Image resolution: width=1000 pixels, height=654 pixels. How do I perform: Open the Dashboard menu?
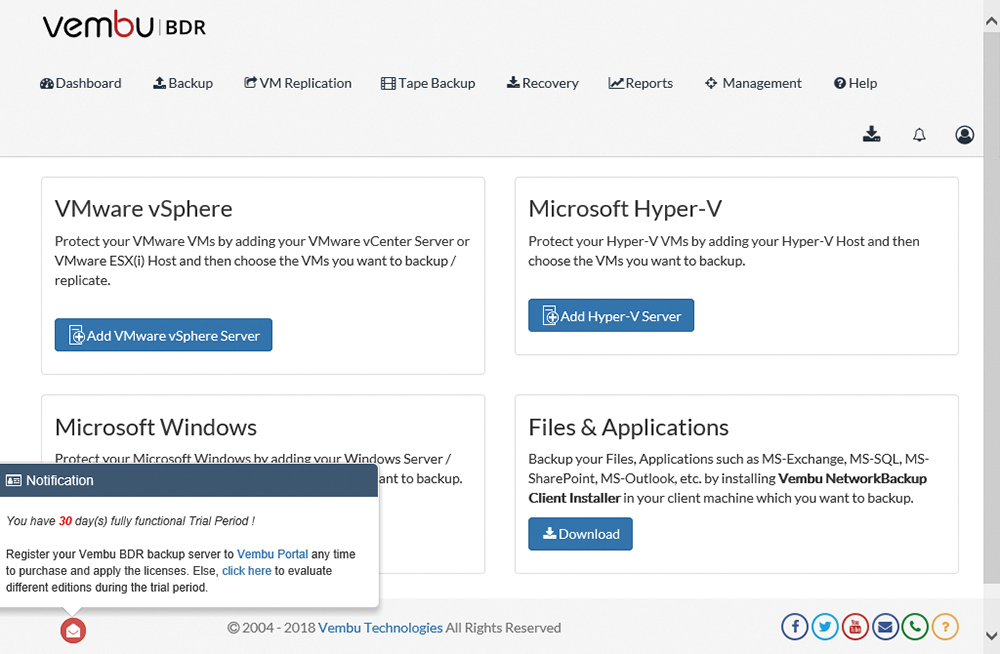(80, 83)
